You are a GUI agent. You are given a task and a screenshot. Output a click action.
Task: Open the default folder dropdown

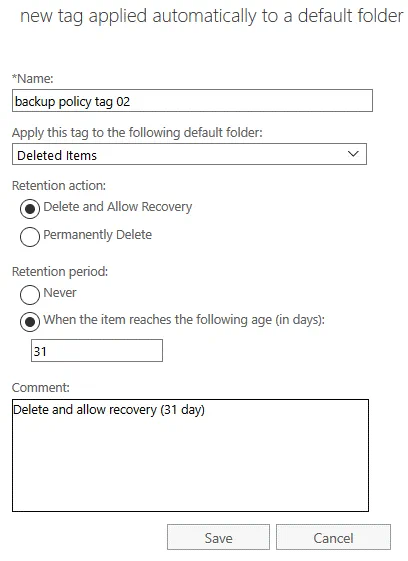coord(189,154)
